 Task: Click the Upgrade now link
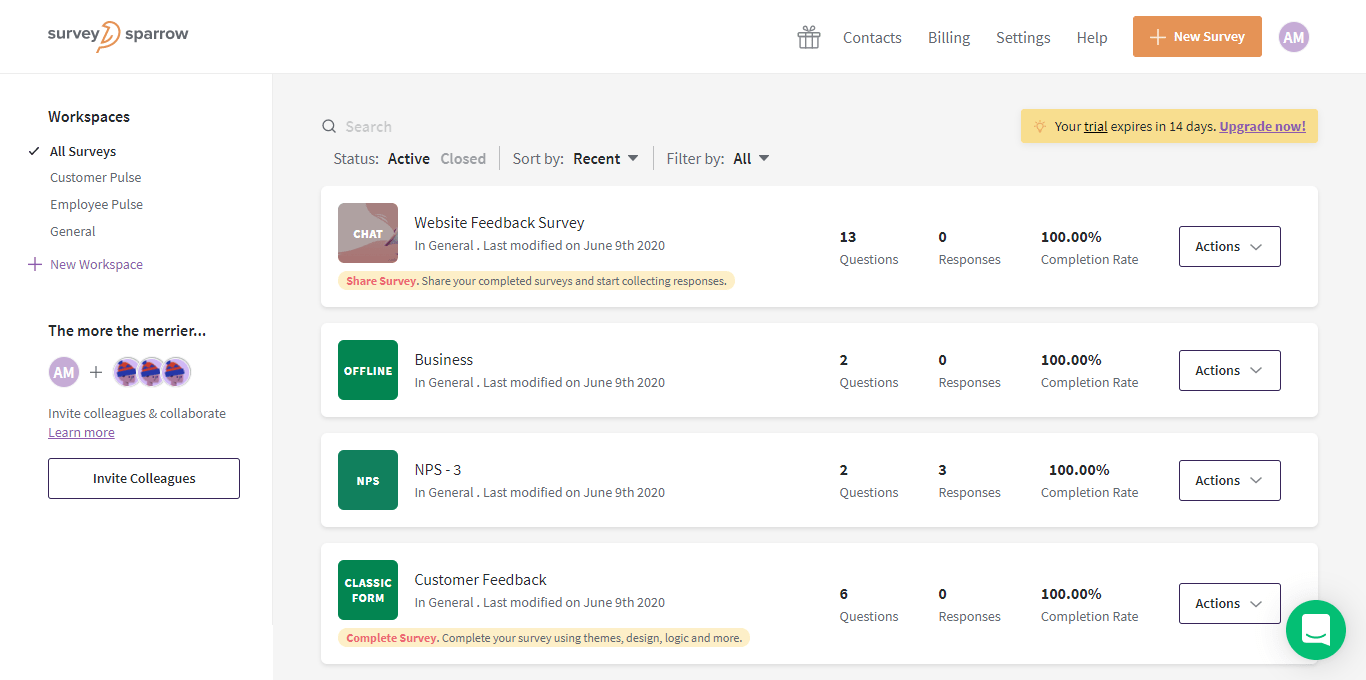tap(1262, 127)
